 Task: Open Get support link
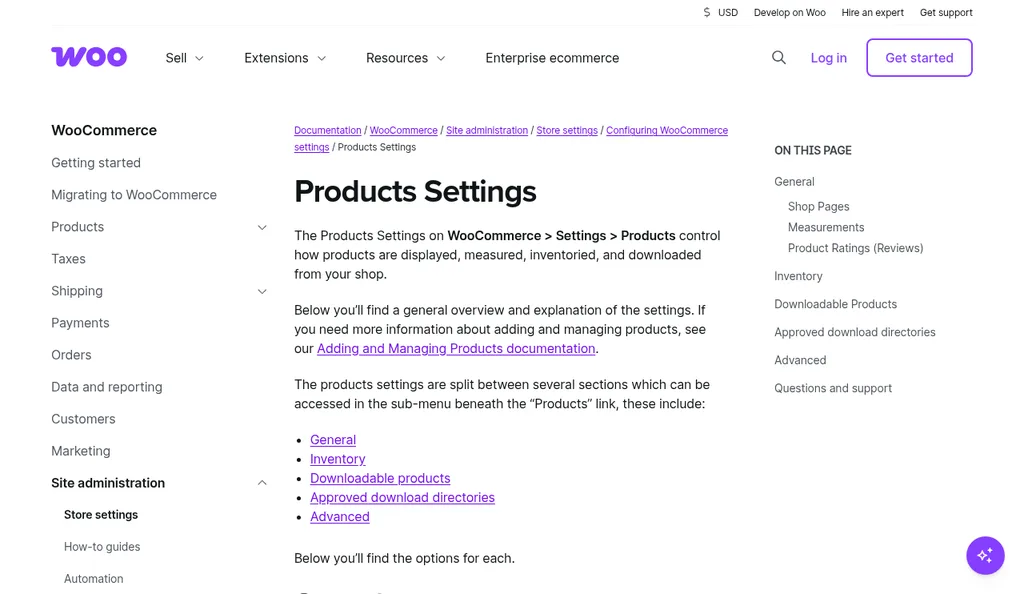click(946, 12)
